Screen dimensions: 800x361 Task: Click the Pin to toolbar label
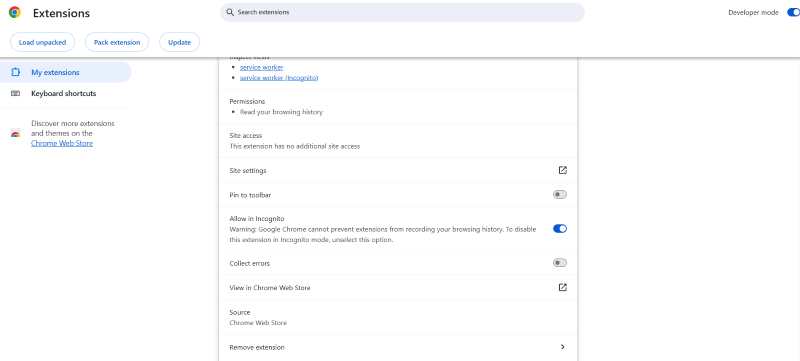pos(250,195)
